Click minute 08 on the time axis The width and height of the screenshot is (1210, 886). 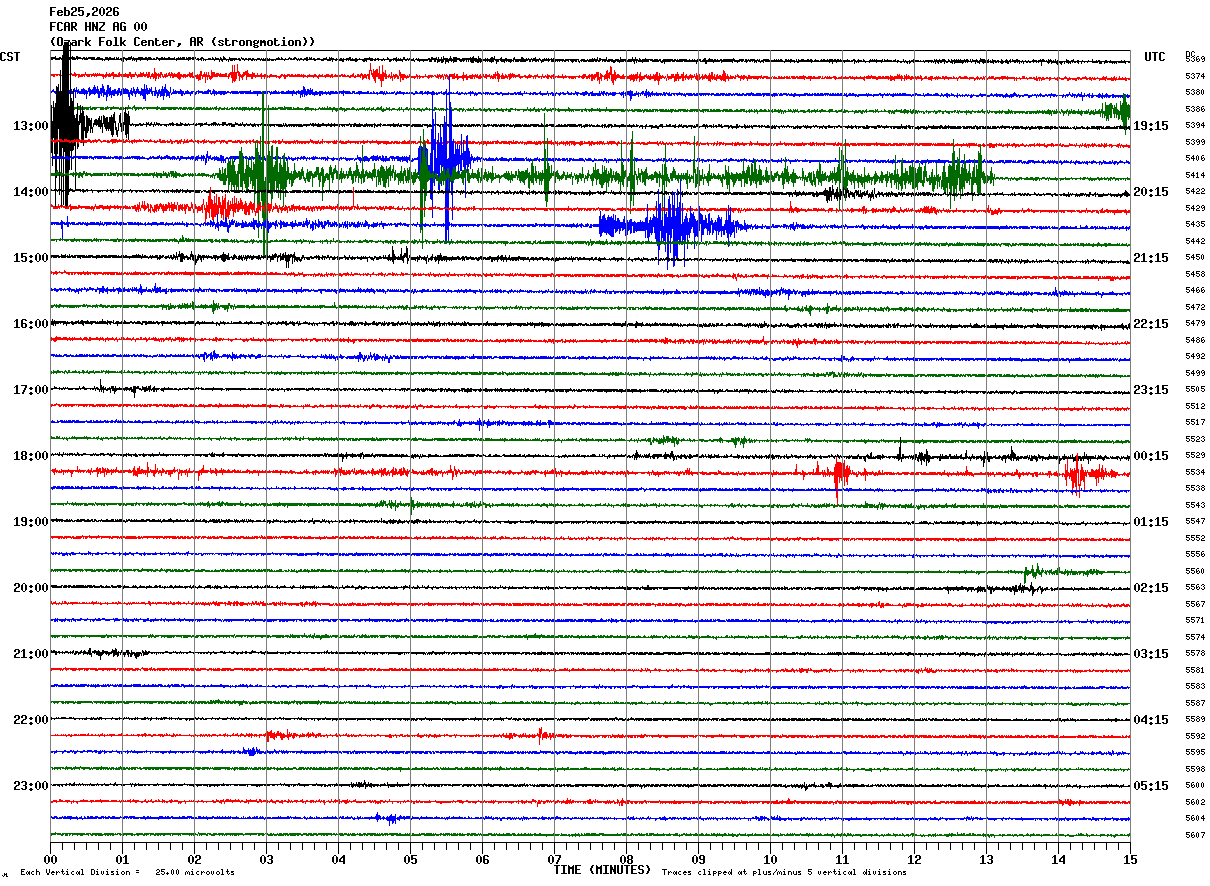point(626,859)
